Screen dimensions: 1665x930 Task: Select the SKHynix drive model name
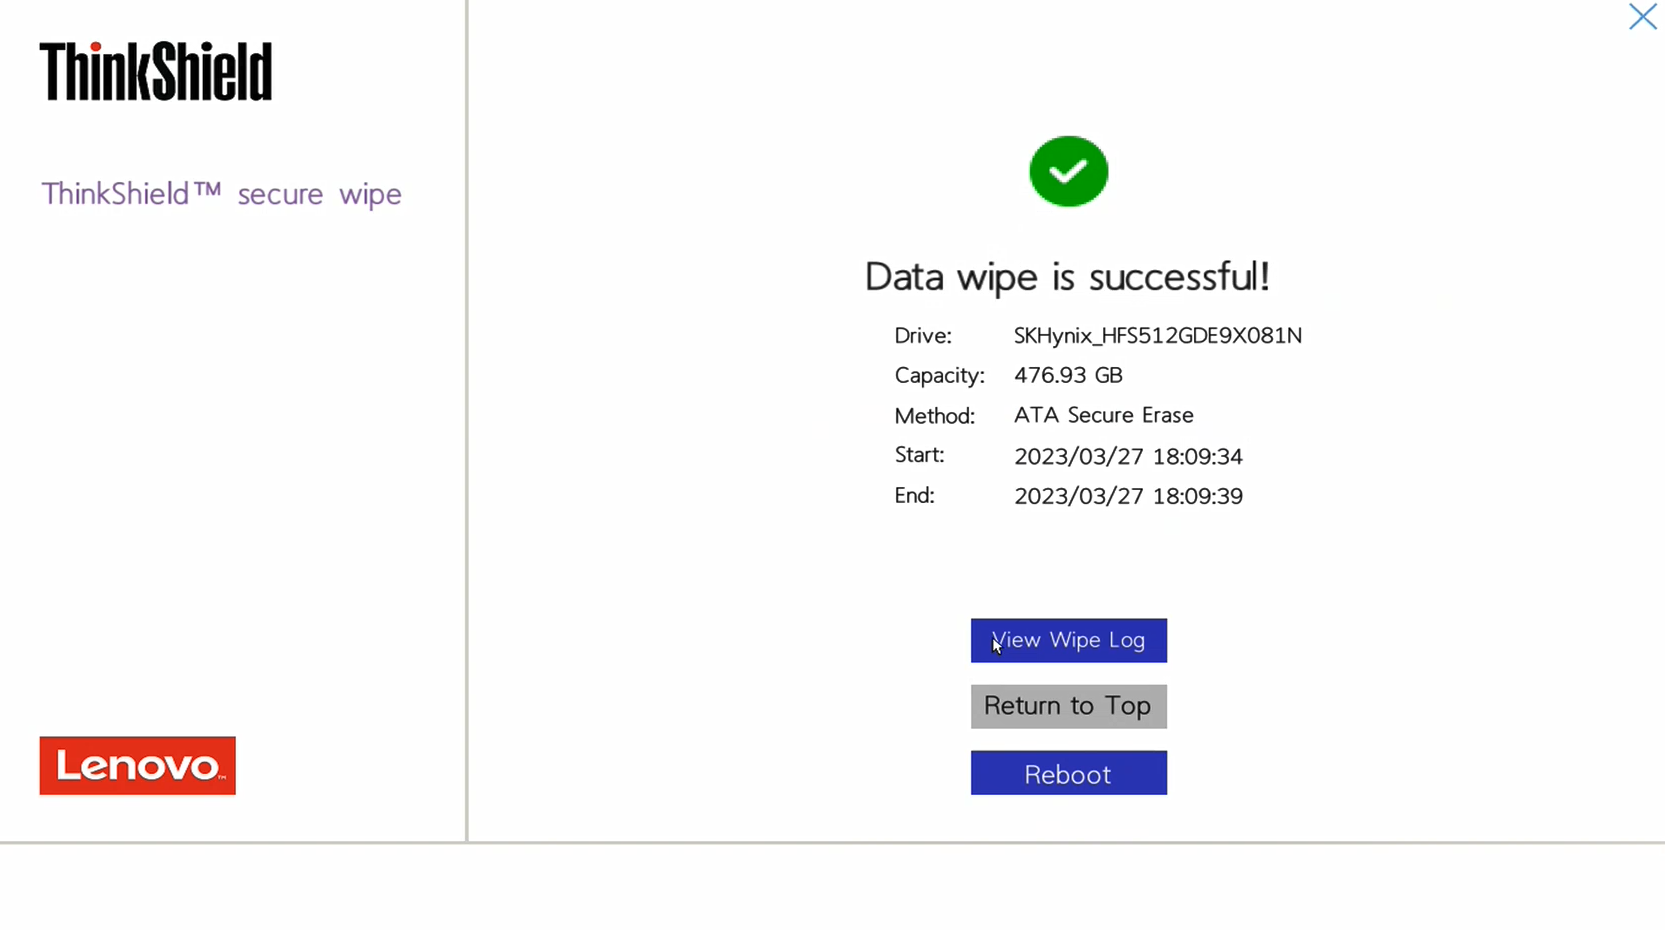(1157, 336)
